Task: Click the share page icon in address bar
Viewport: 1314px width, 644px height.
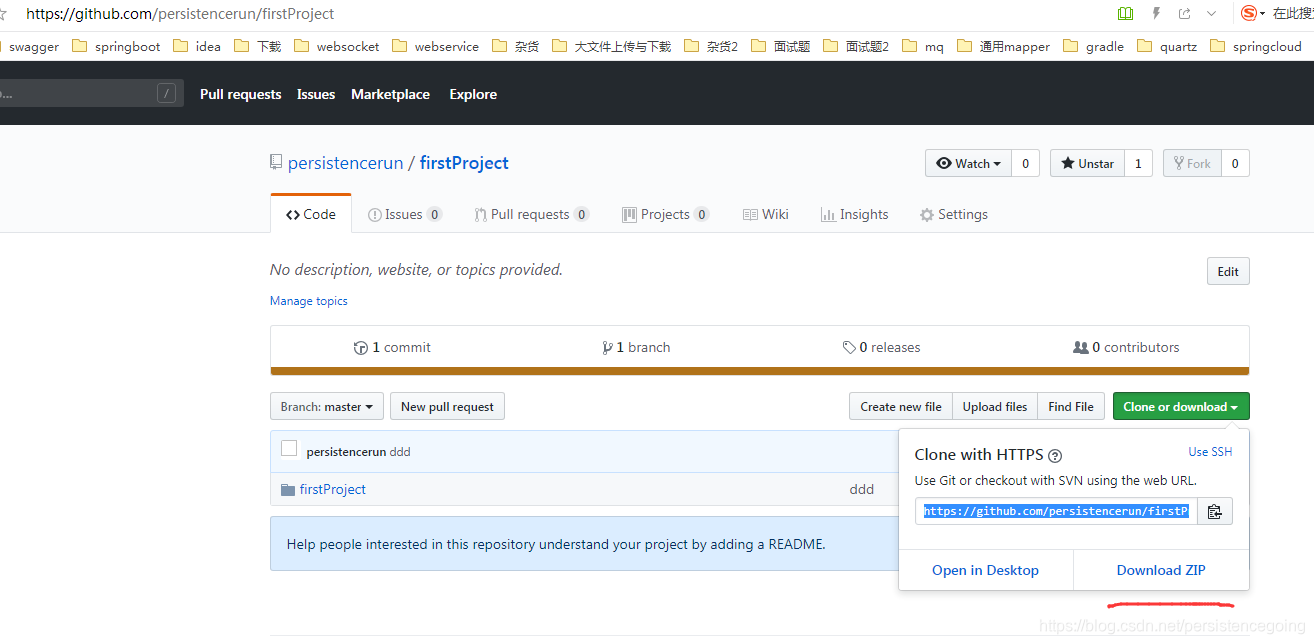Action: point(1185,14)
